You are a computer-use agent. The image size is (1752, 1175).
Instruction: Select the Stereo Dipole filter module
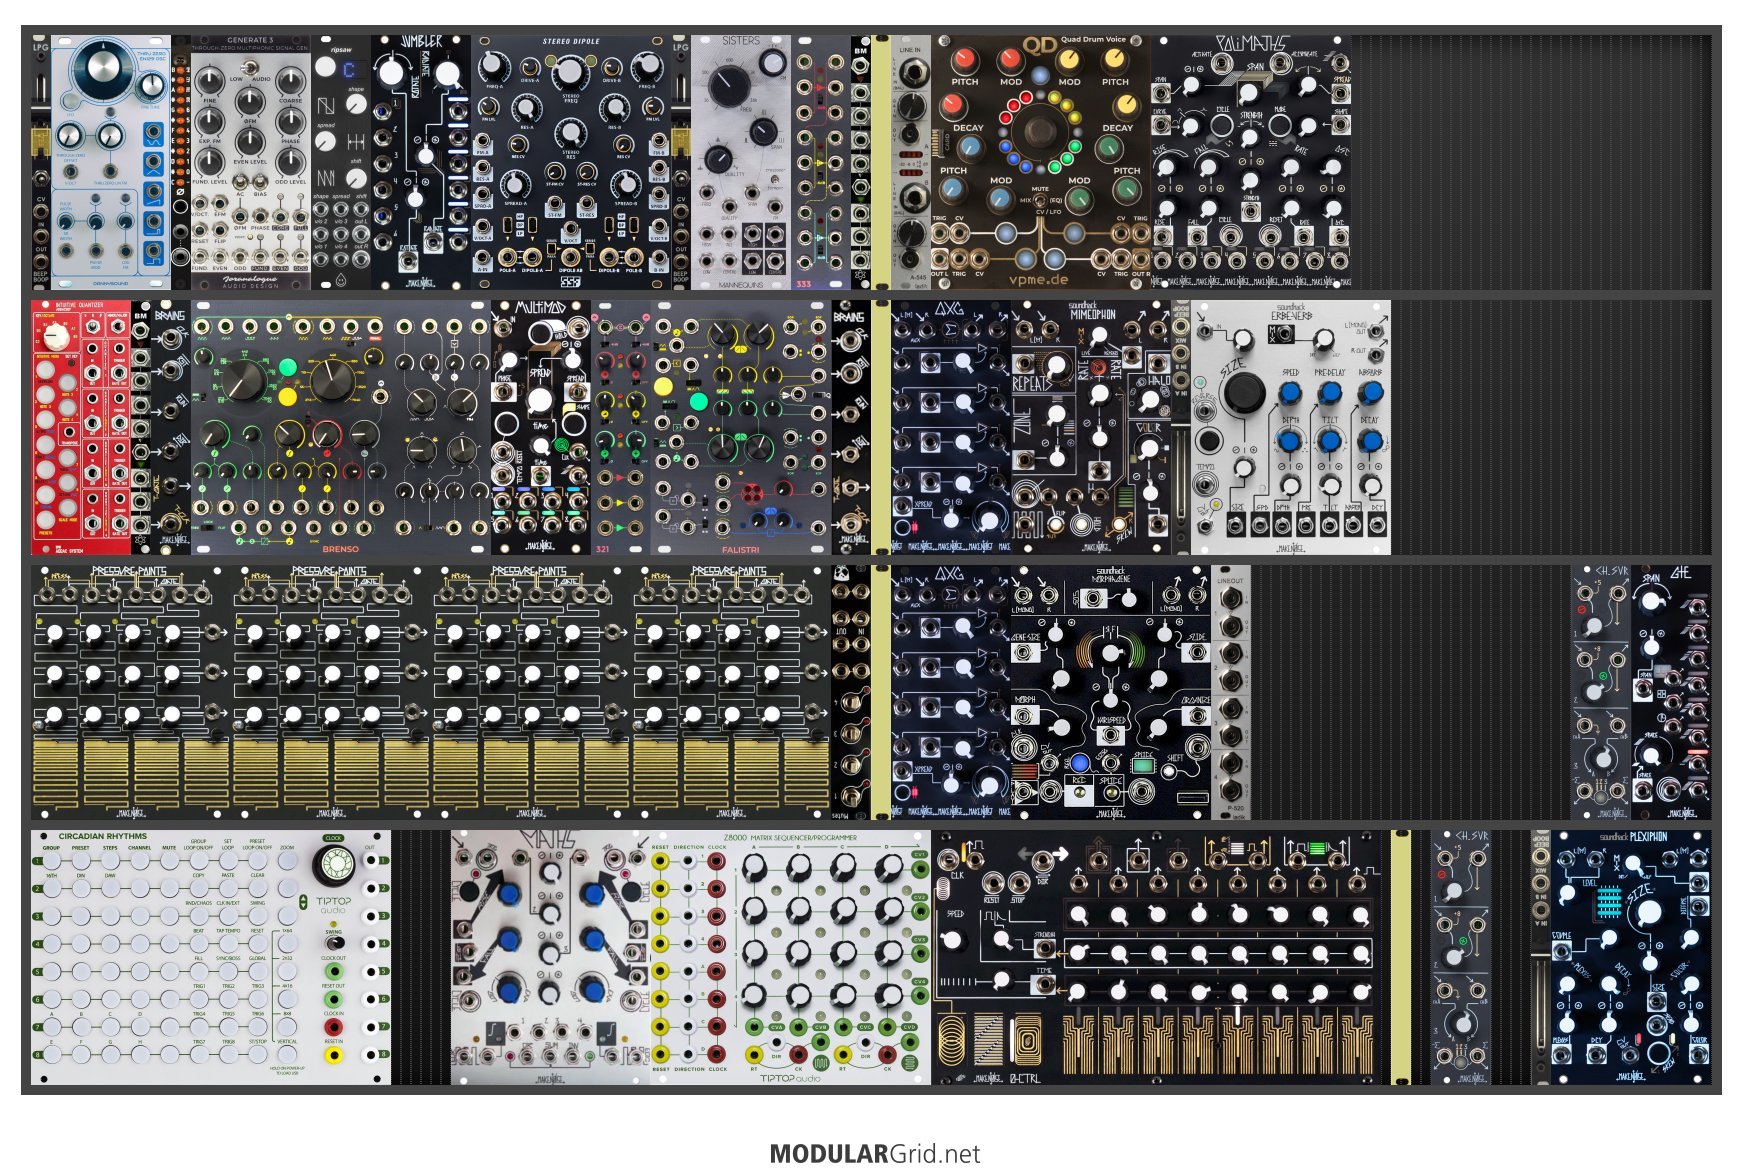[x=571, y=163]
